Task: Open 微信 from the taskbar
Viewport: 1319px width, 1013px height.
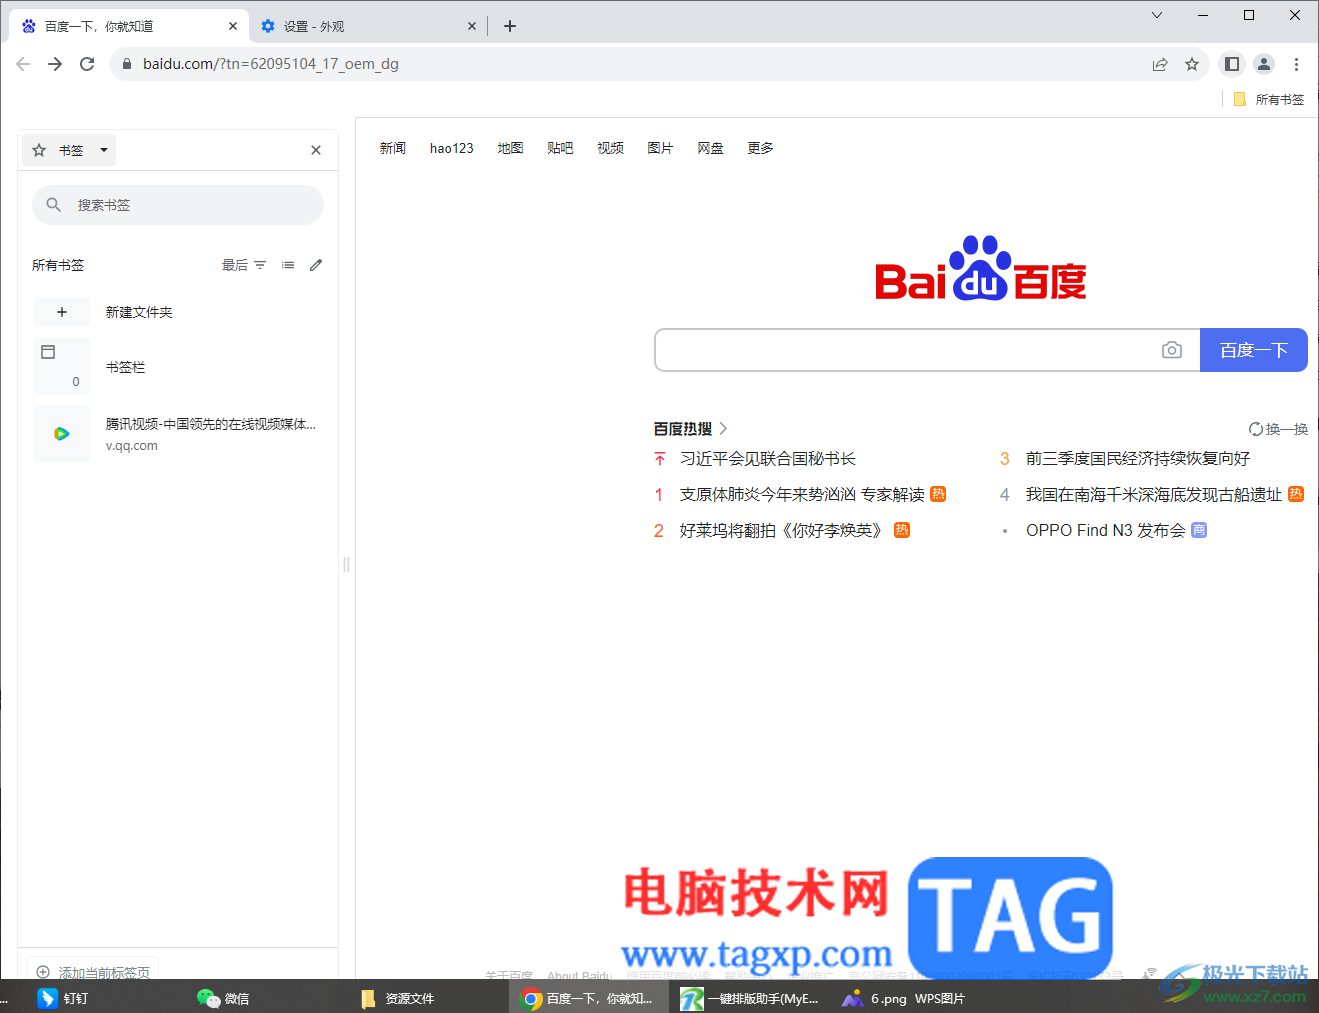Action: 223,998
